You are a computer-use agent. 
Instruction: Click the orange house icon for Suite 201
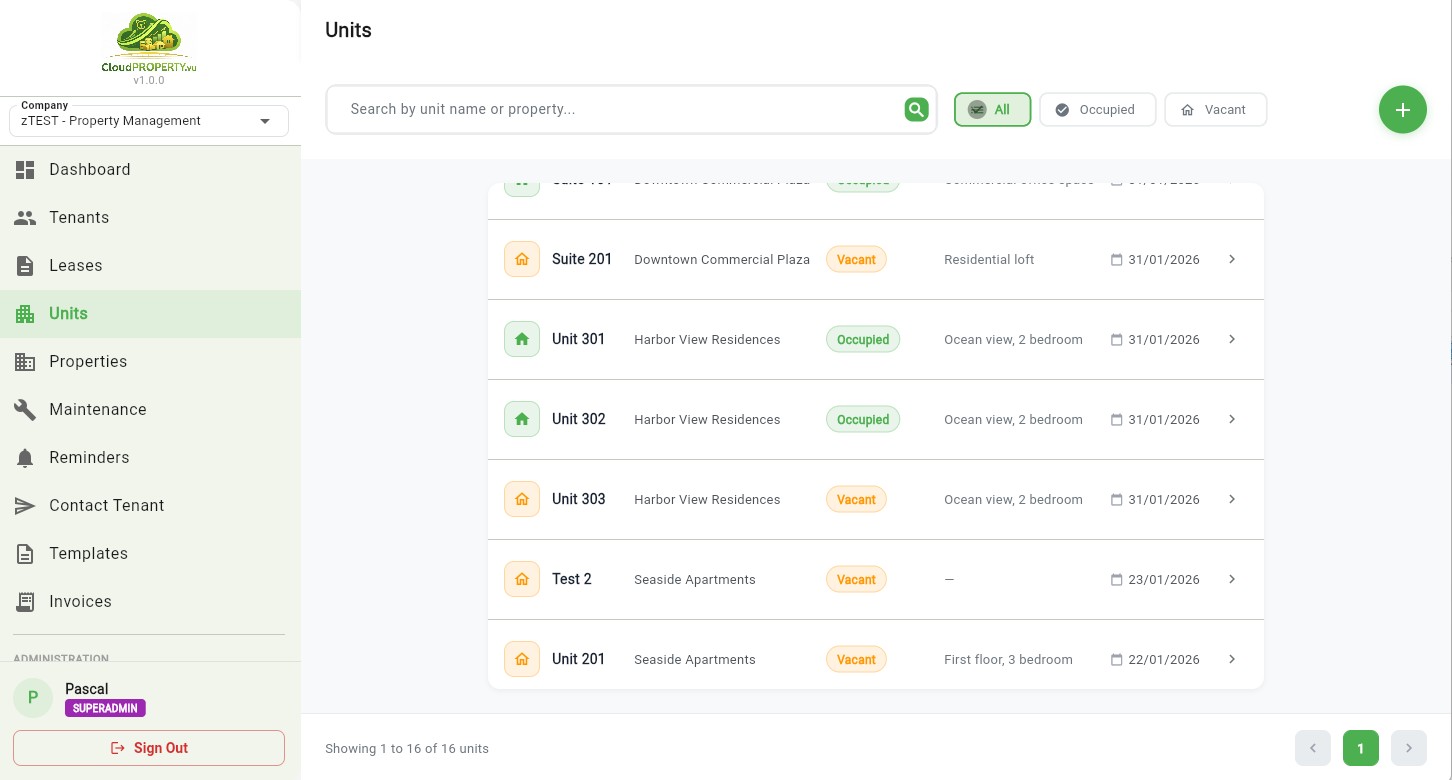522,260
